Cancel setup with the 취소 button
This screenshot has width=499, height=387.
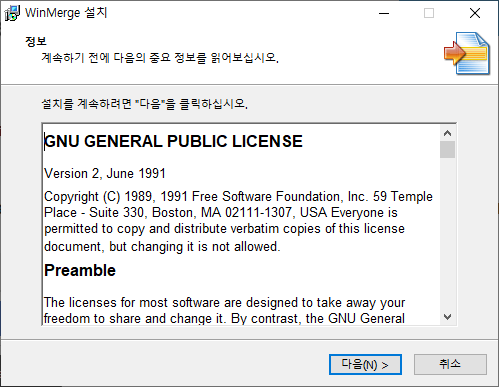(450, 364)
